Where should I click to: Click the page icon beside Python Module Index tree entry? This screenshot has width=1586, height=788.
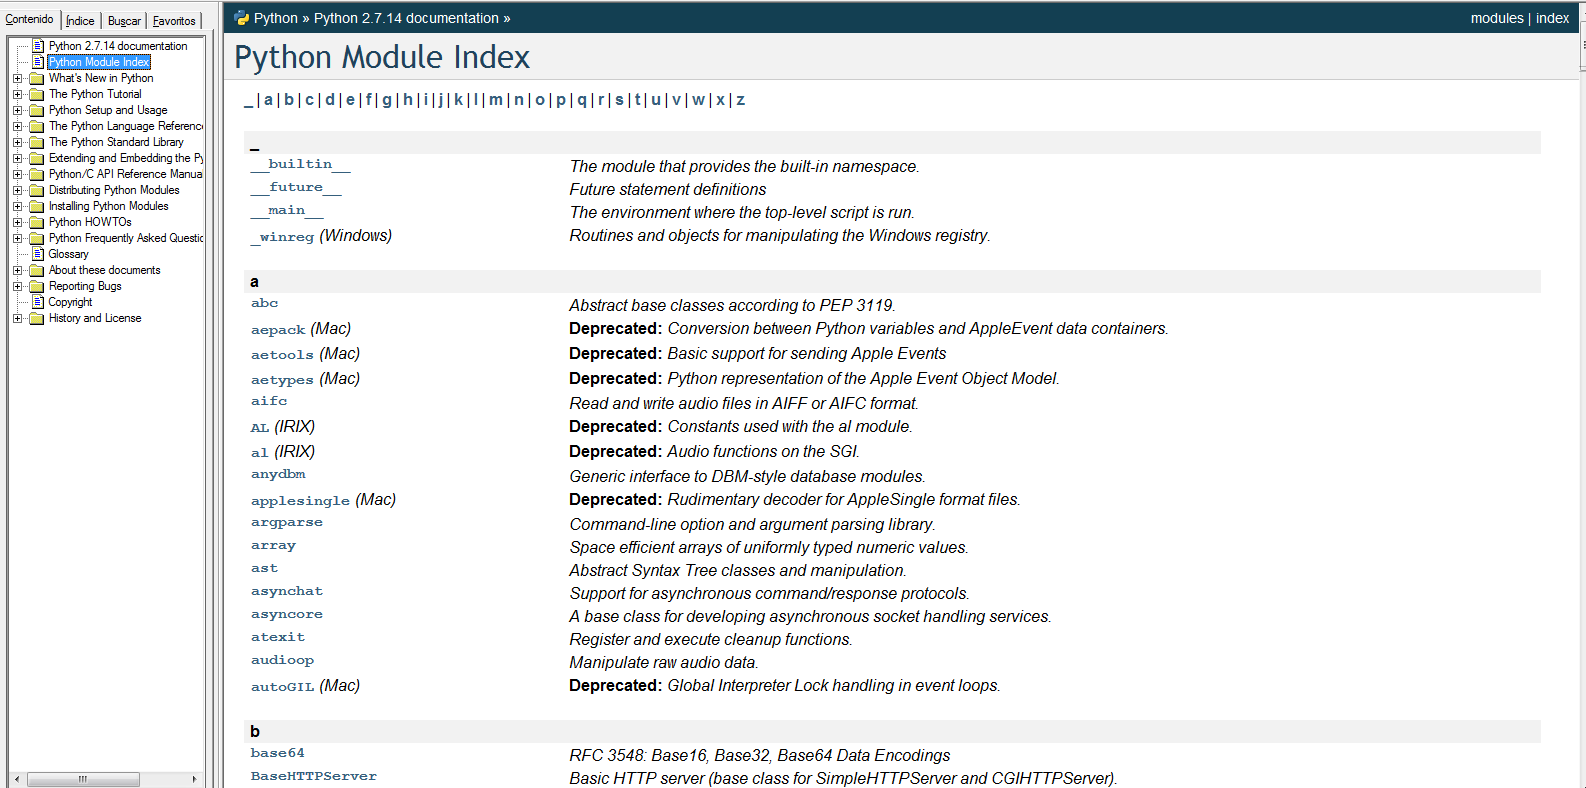[38, 62]
